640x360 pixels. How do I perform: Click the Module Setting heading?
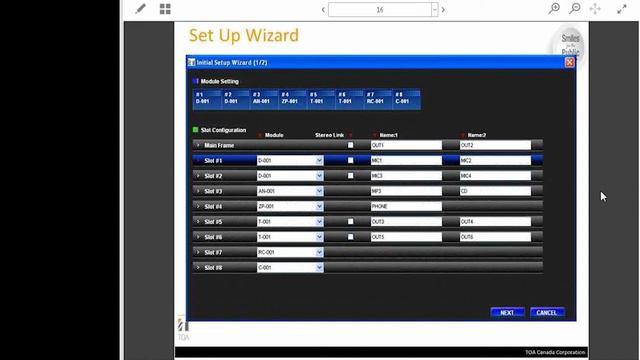(x=220, y=81)
